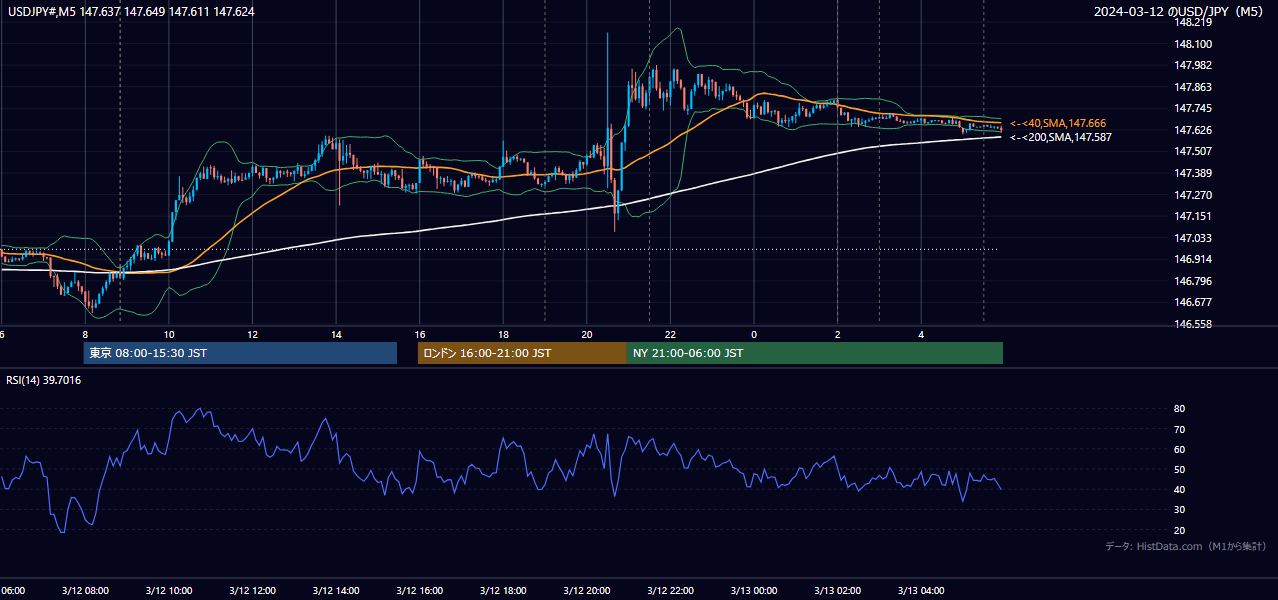Image resolution: width=1278 pixels, height=600 pixels.
Task: Click price axis value 147.033
Action: [1194, 238]
